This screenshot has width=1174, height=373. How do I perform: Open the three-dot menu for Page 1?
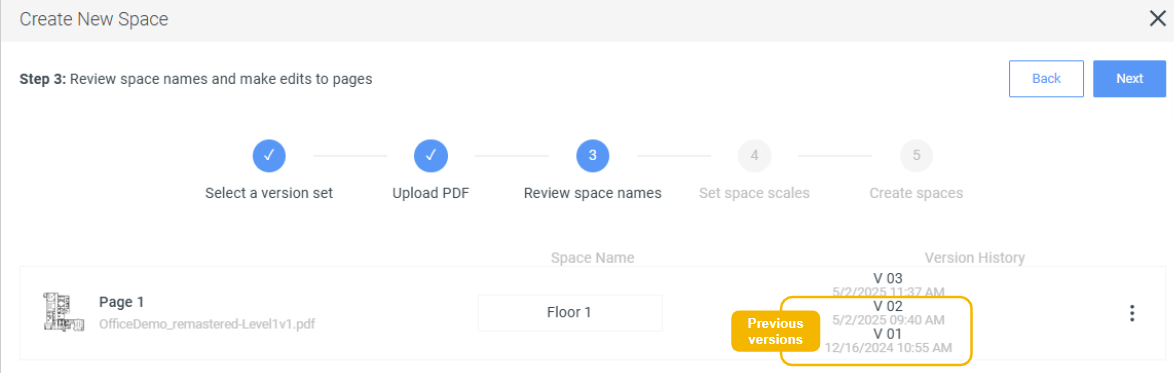(1132, 313)
